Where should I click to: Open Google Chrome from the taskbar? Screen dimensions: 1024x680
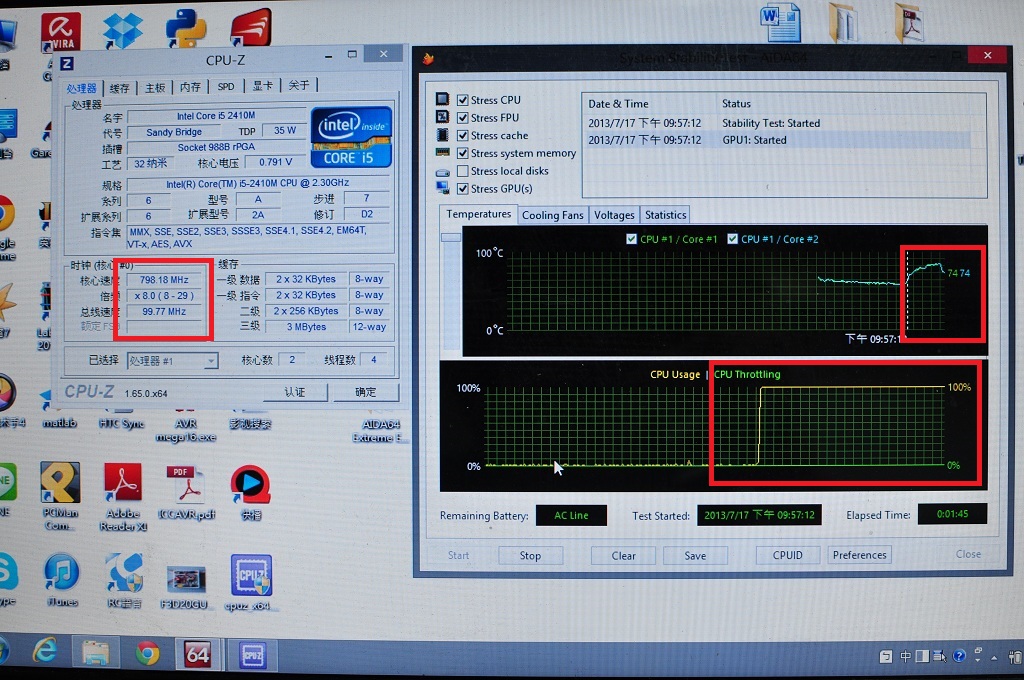tap(148, 653)
